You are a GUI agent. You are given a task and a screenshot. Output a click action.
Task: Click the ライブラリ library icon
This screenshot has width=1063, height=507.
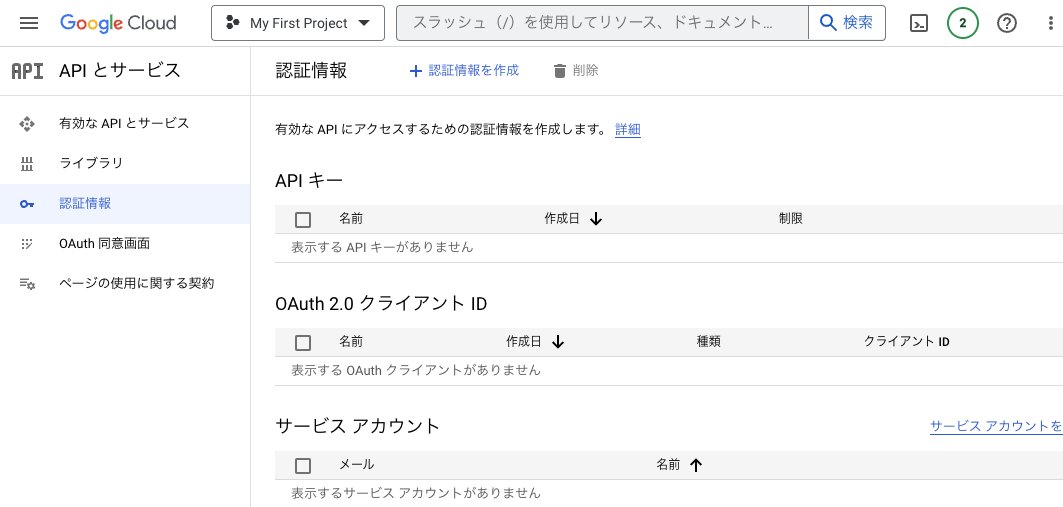pos(27,163)
